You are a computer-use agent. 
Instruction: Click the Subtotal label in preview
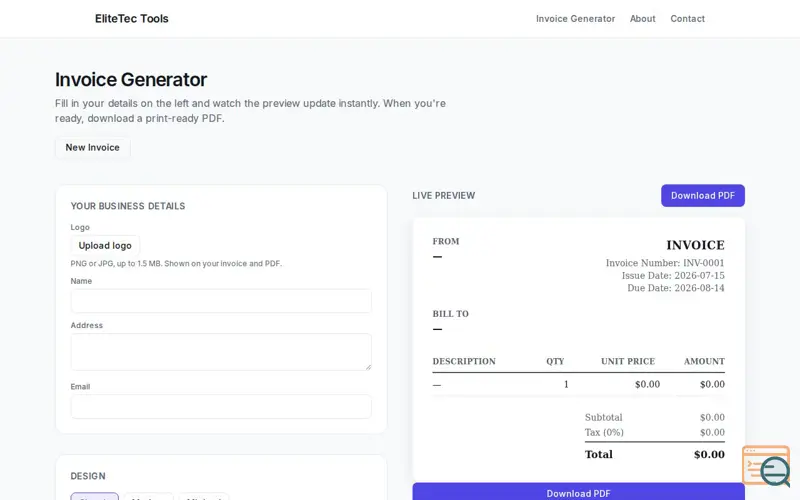point(604,417)
